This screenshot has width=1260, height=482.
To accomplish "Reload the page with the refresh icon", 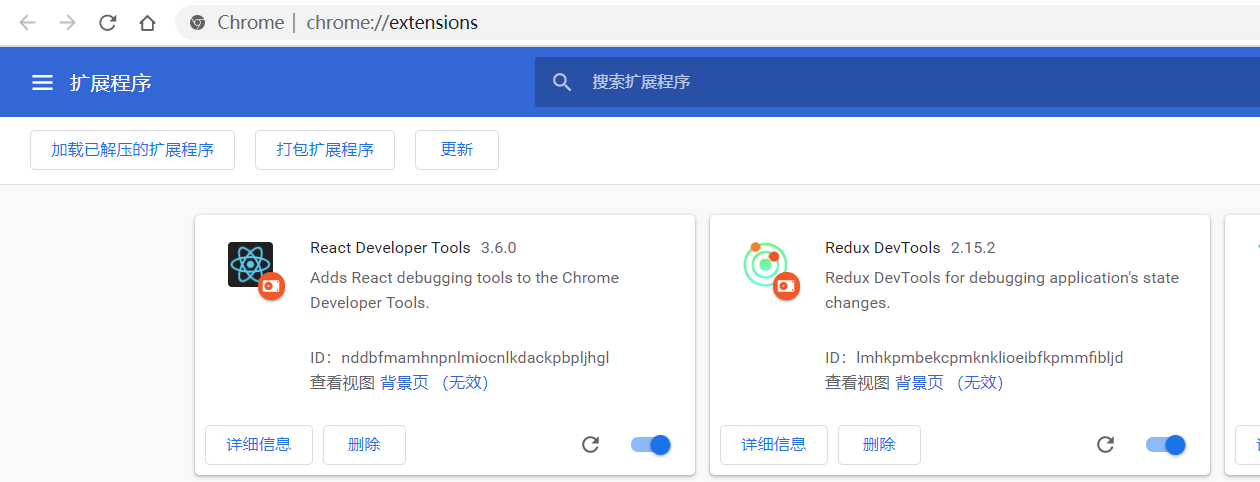I will [x=108, y=22].
